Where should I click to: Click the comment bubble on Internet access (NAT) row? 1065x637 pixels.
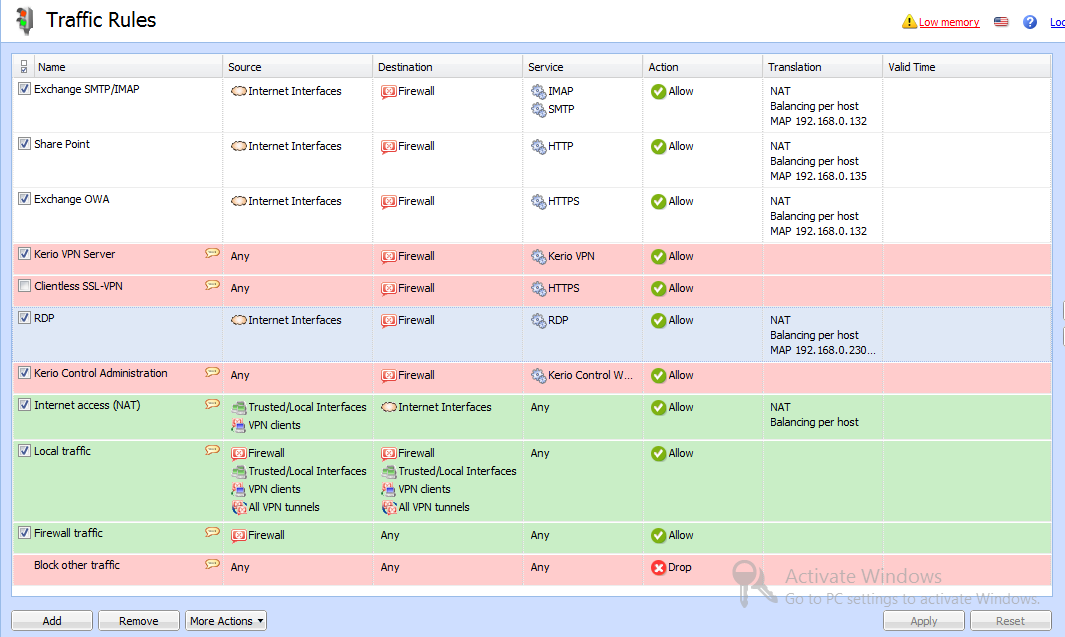213,404
